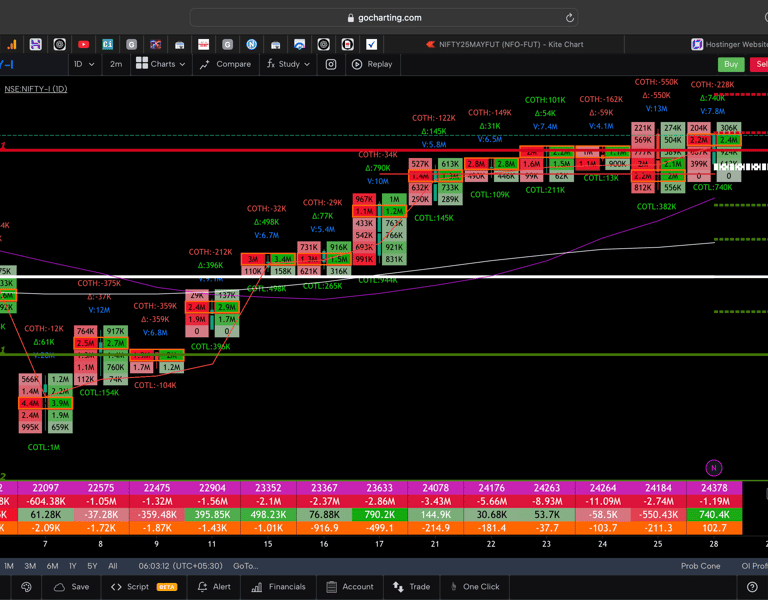Click the COTH:-550K label
Screen dimensions: 768x600
656,82
